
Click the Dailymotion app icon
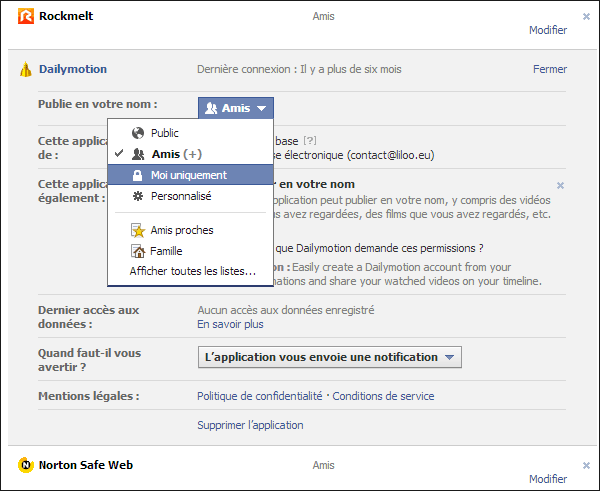[26, 70]
